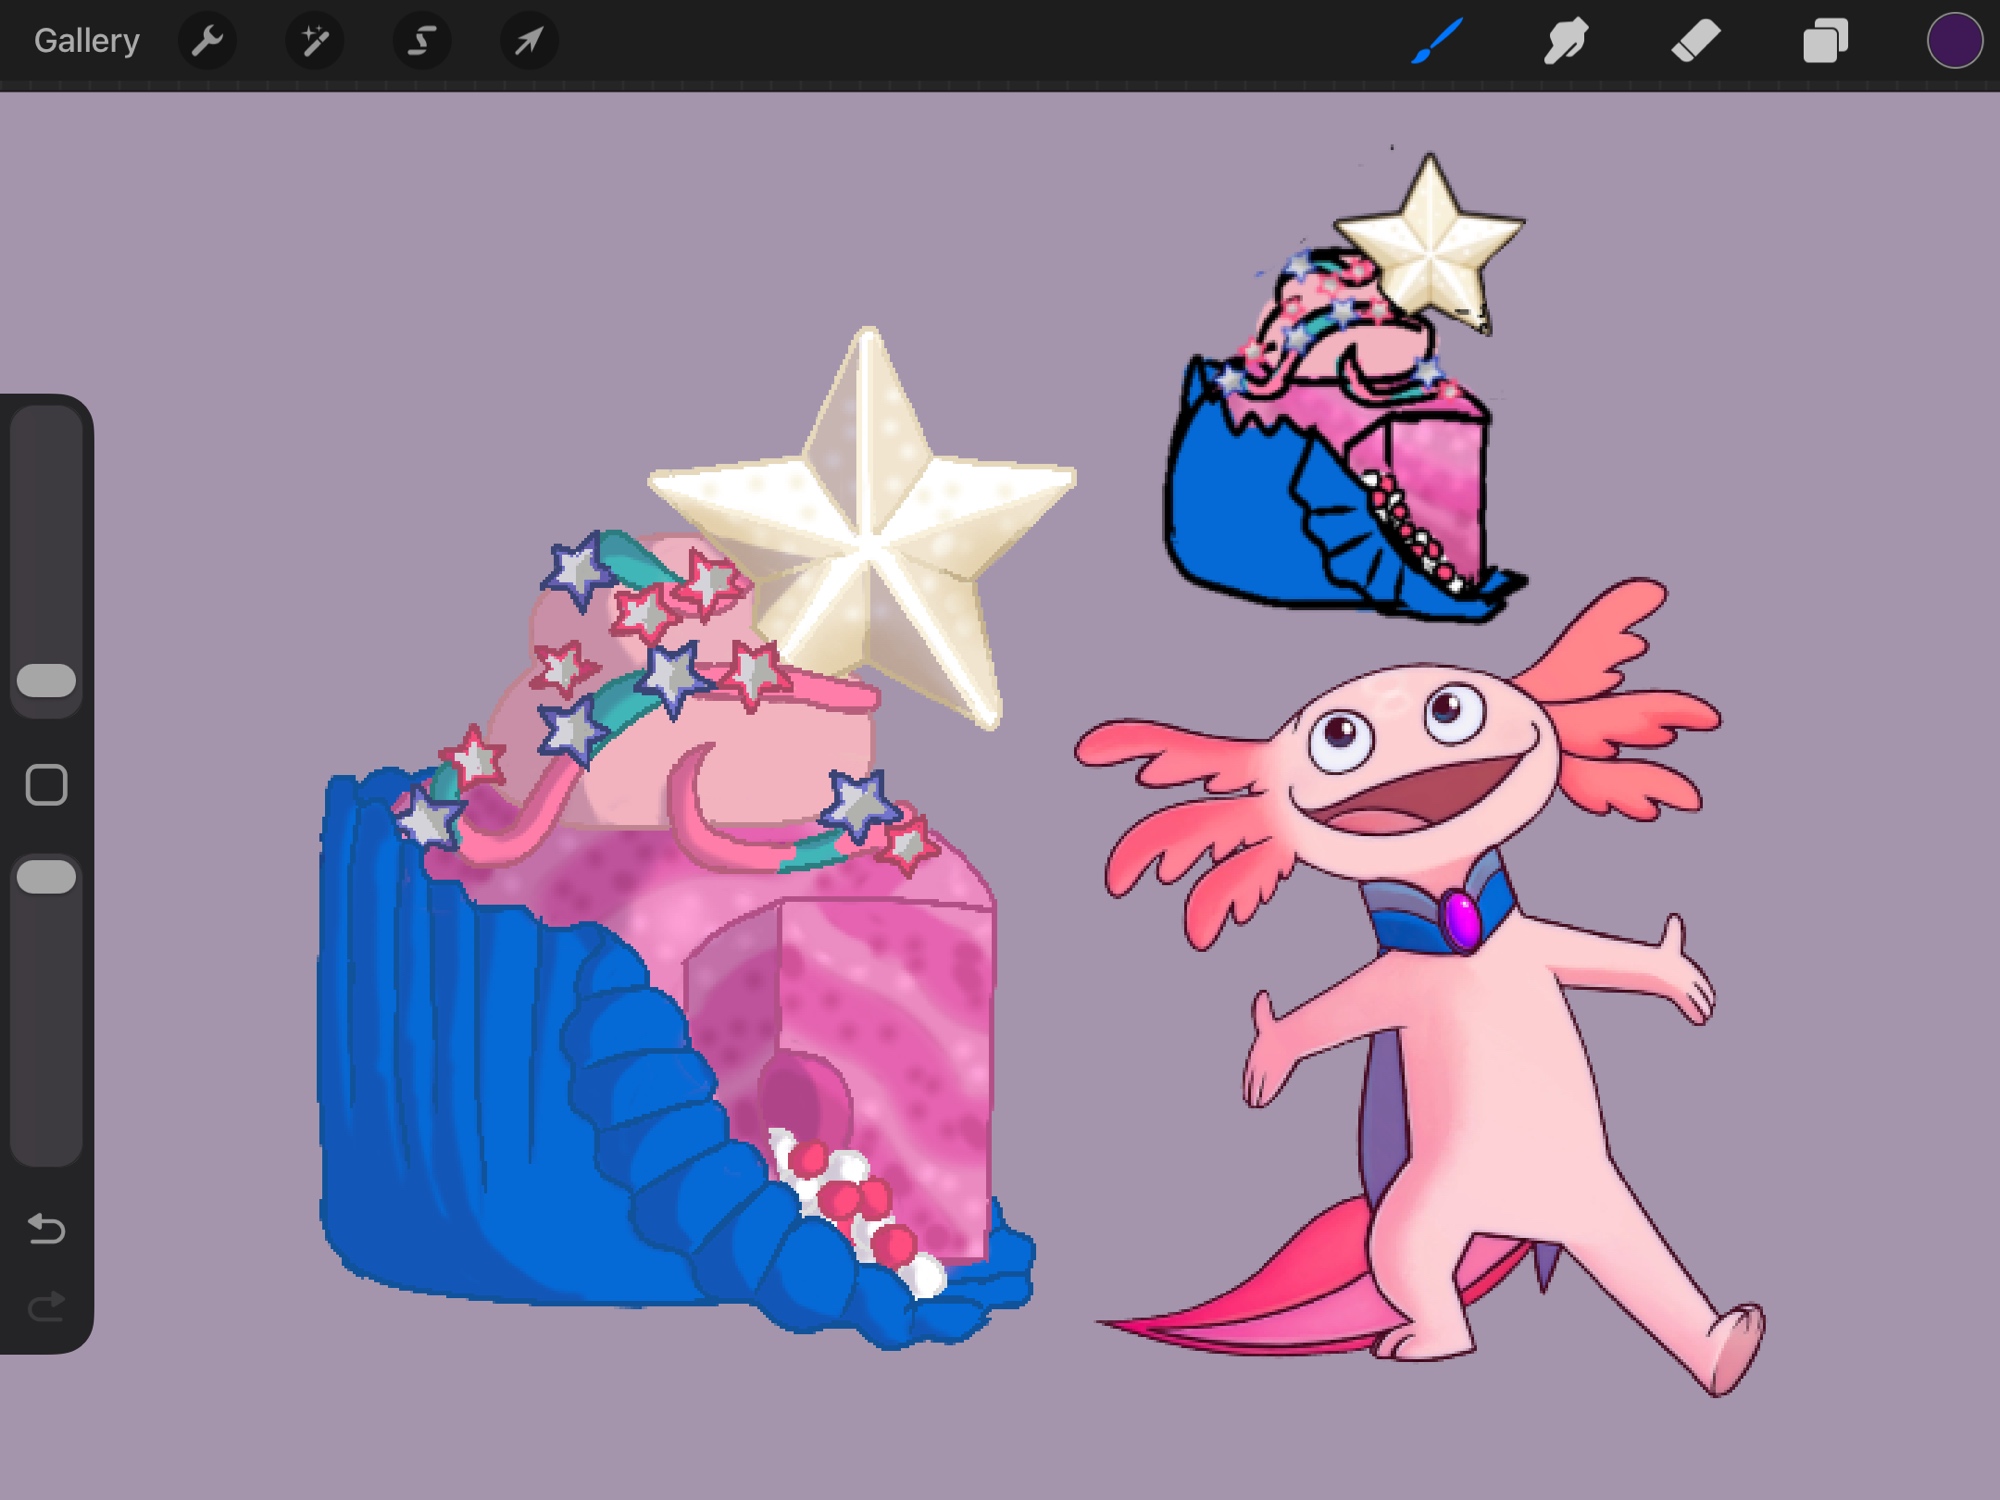This screenshot has height=1500, width=2000.
Task: Open the purple active color swatch
Action: tap(1954, 41)
